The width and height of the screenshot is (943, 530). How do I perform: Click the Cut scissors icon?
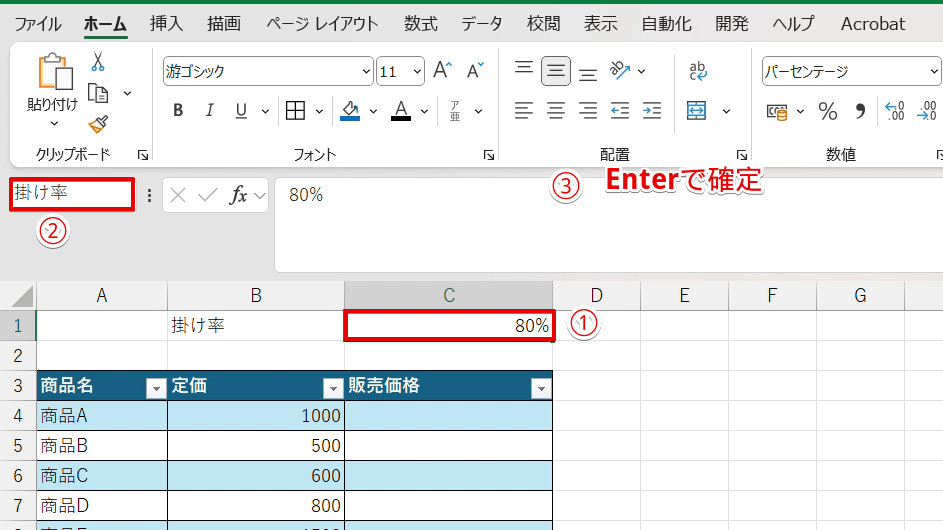pyautogui.click(x=98, y=61)
